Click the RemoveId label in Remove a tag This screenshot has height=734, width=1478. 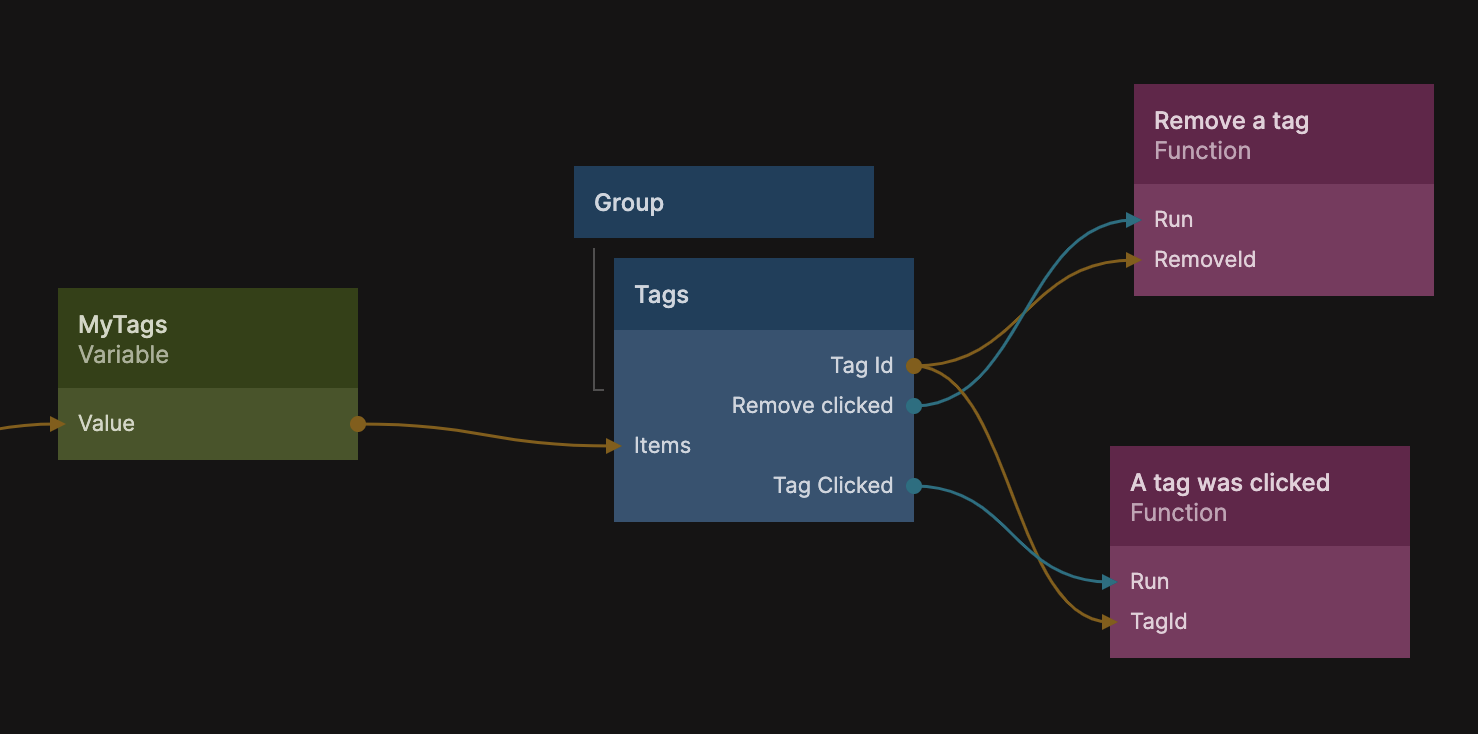(1204, 260)
